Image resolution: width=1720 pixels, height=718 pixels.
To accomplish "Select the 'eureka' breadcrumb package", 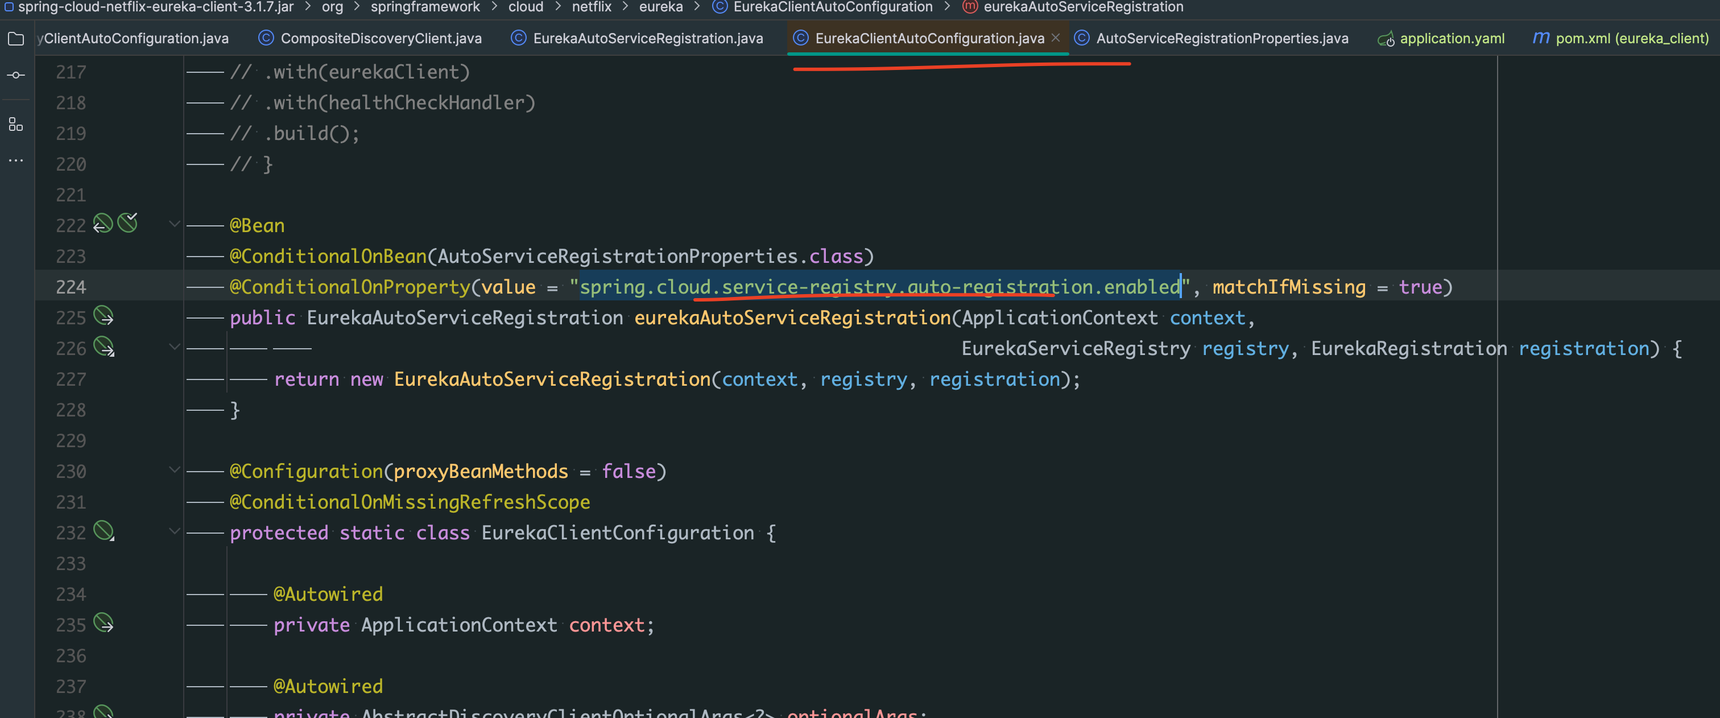I will 661,7.
